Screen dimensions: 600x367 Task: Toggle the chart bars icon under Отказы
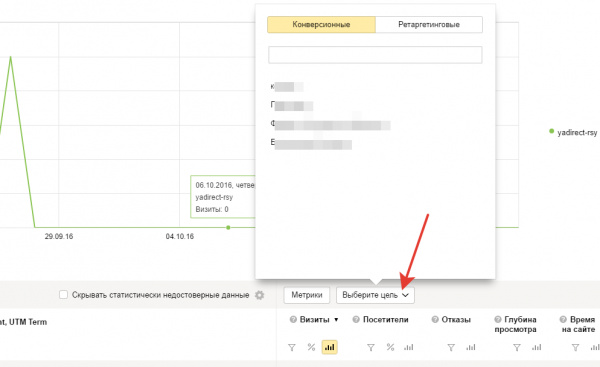pos(471,347)
